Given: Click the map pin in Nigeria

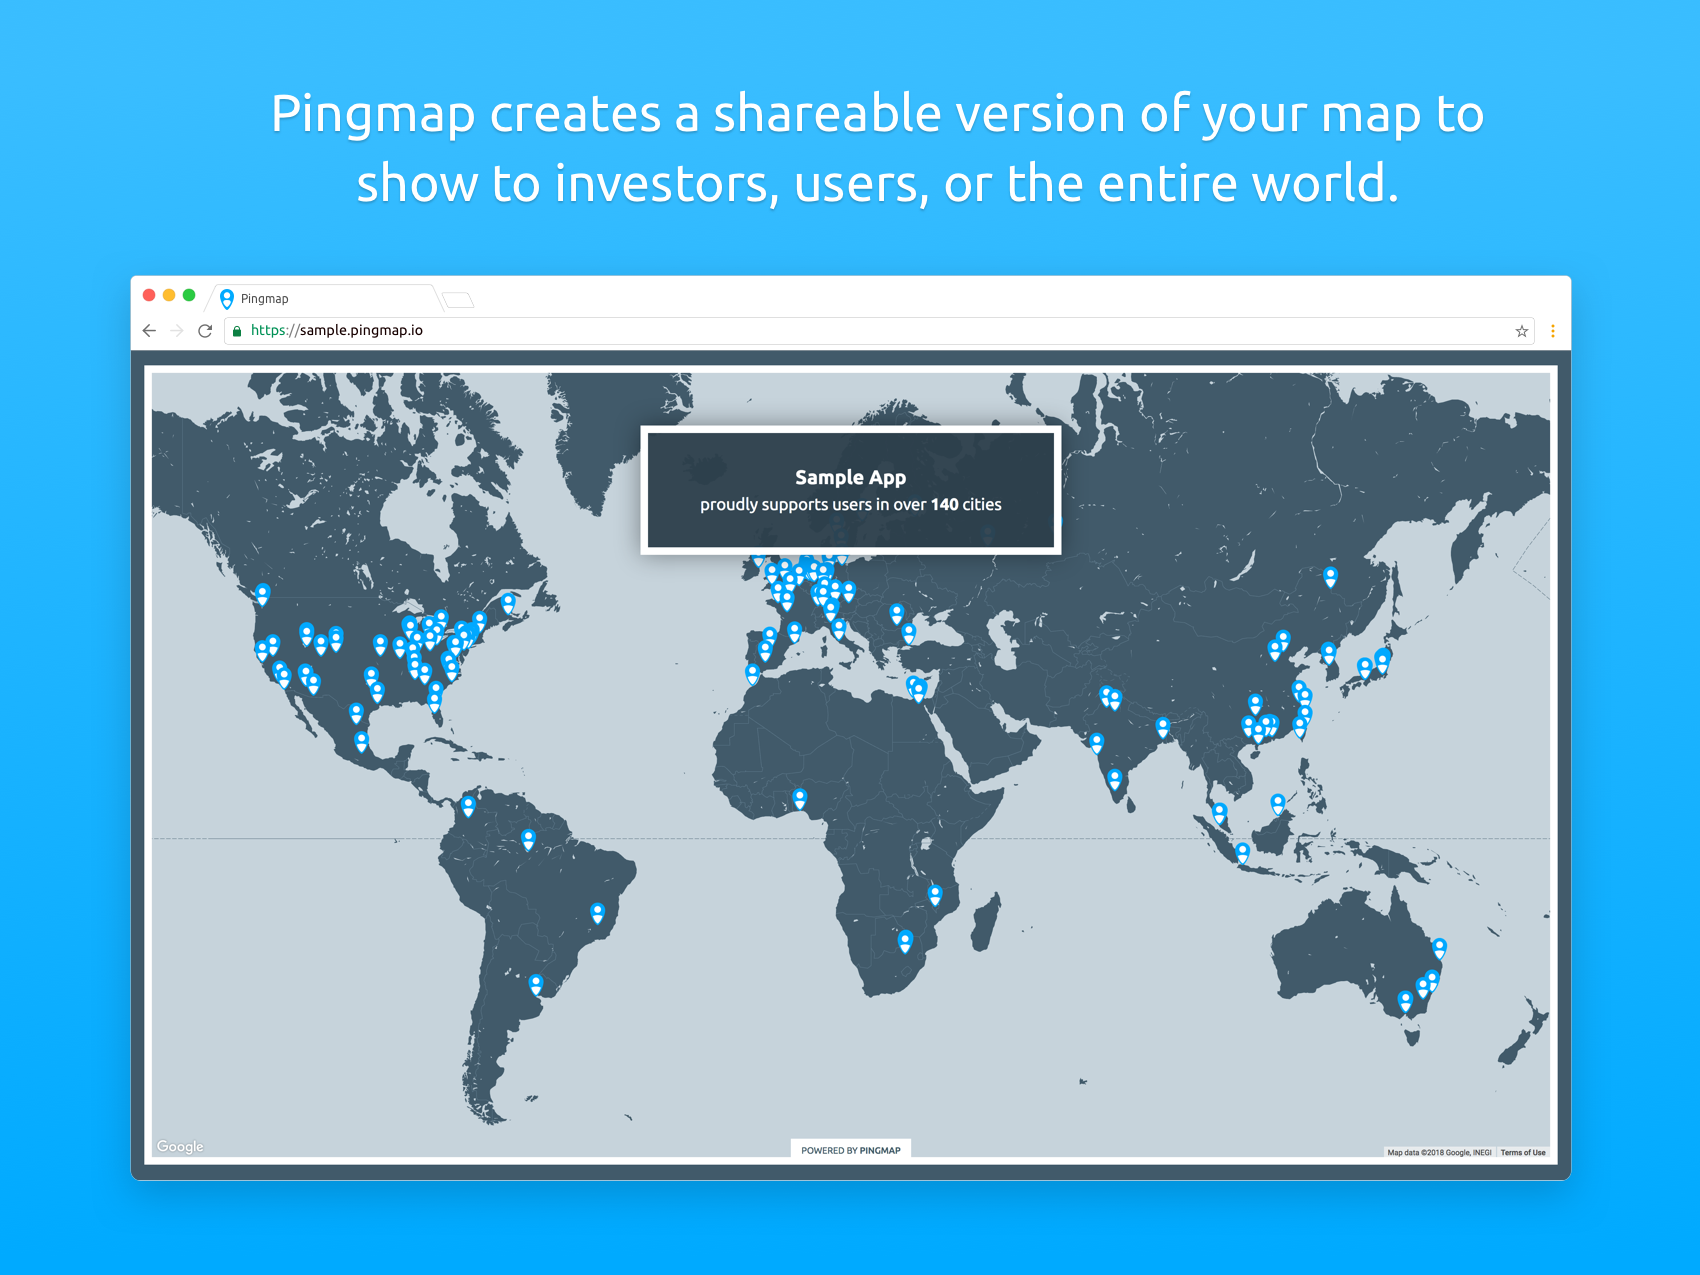Looking at the screenshot, I should 800,798.
